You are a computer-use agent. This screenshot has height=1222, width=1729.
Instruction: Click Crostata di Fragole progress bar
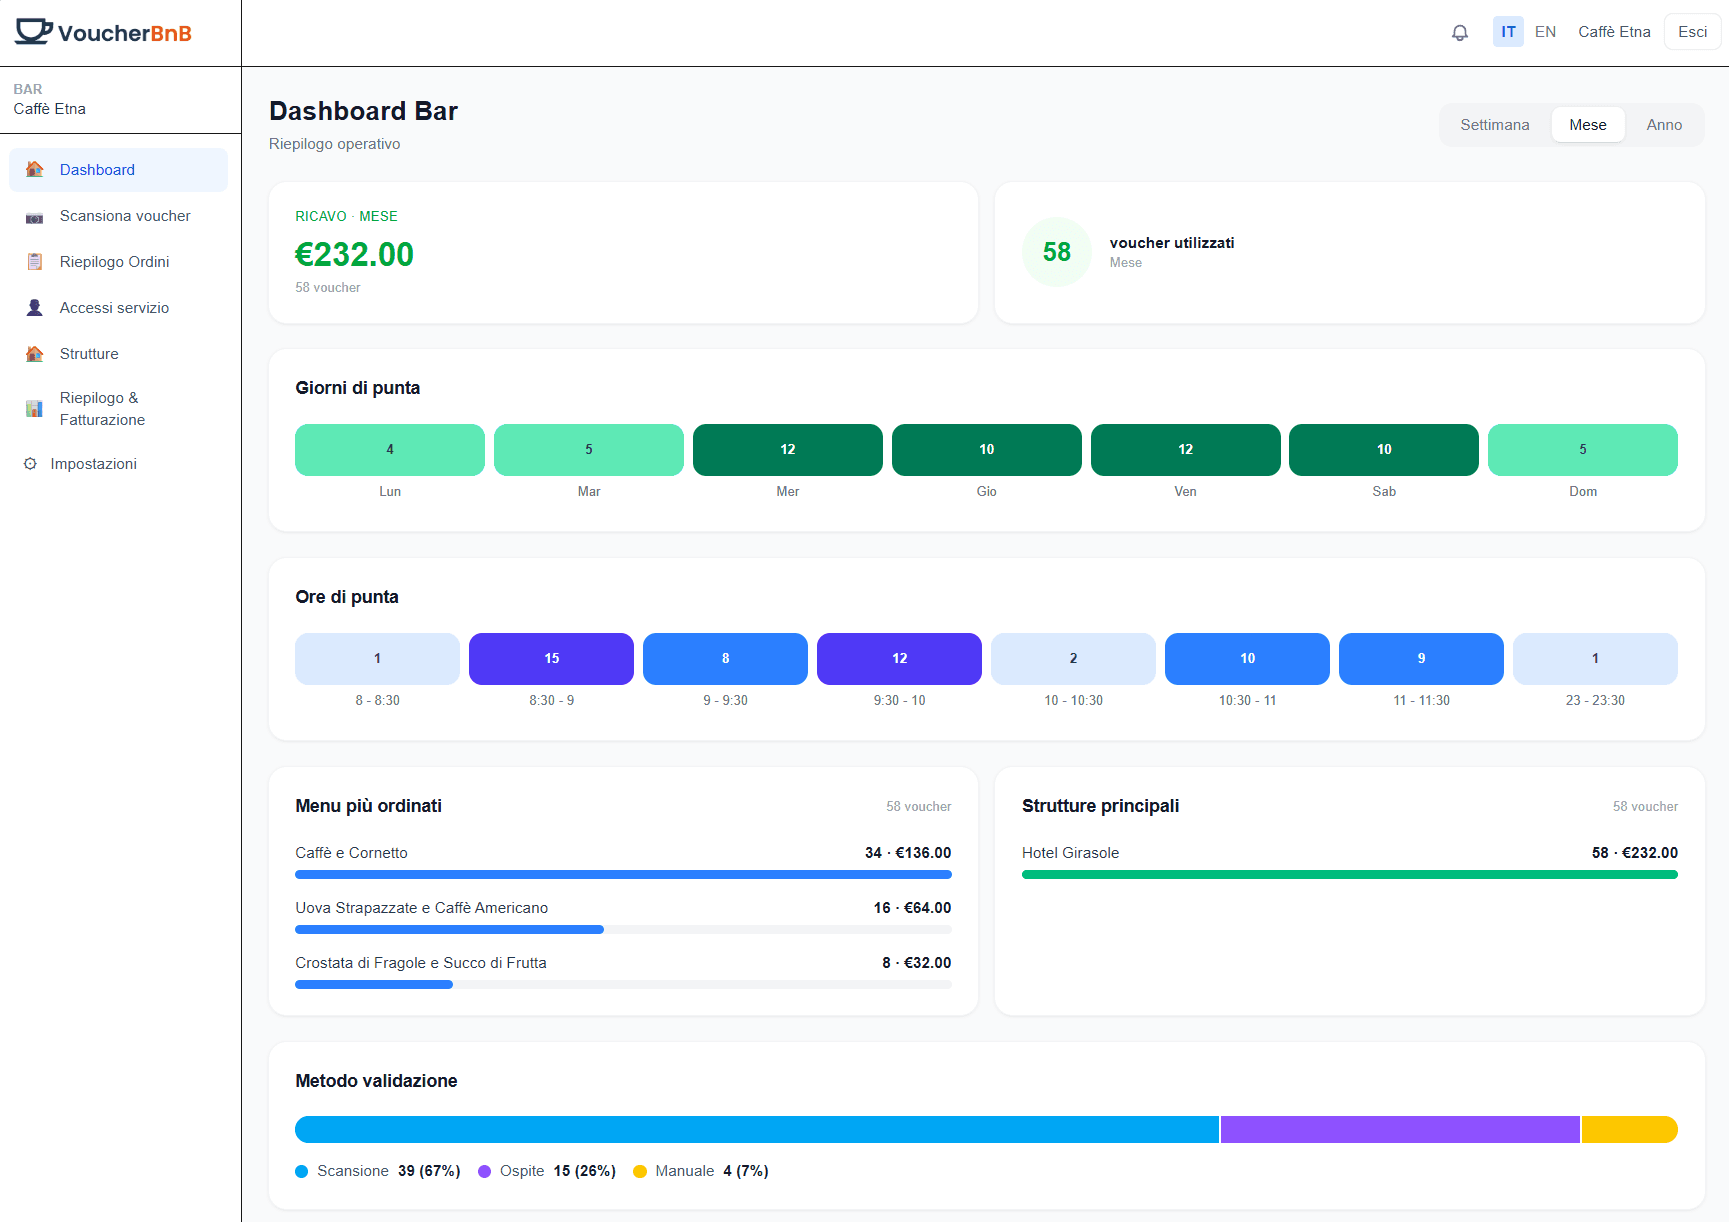click(x=623, y=985)
